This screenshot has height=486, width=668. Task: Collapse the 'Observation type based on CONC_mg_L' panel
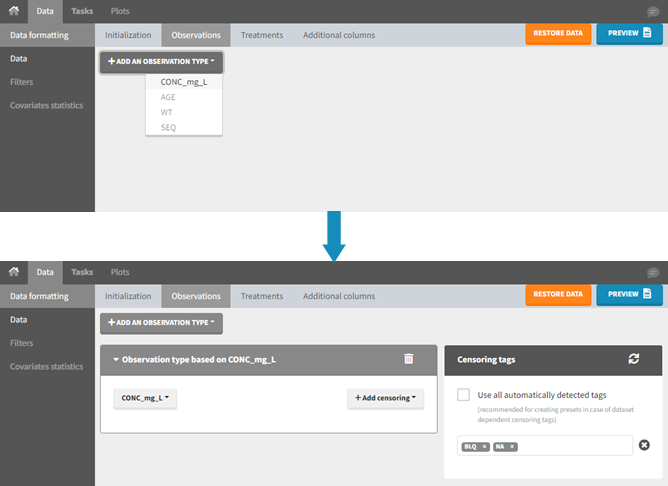[x=116, y=359]
